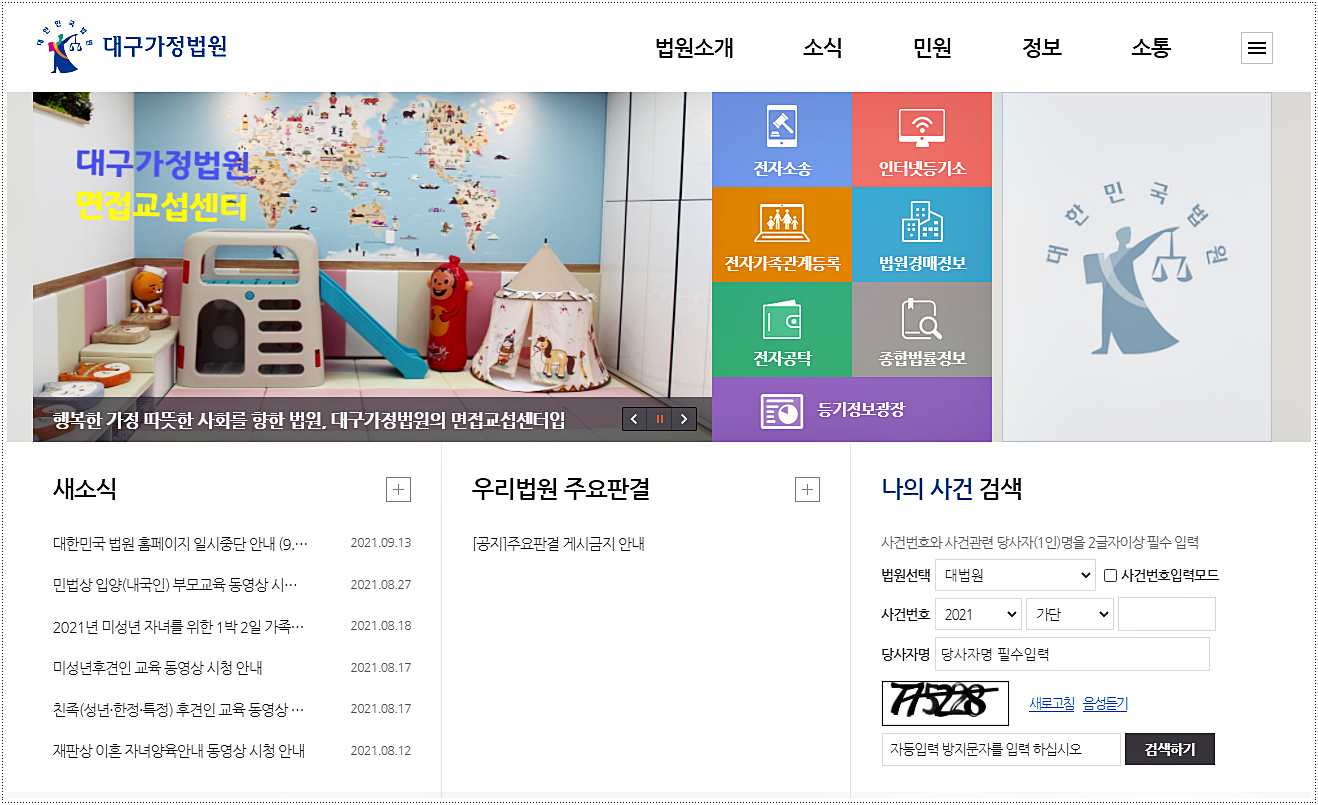
Task: Click the 당사자명 필수입력 field
Action: click(x=1072, y=654)
